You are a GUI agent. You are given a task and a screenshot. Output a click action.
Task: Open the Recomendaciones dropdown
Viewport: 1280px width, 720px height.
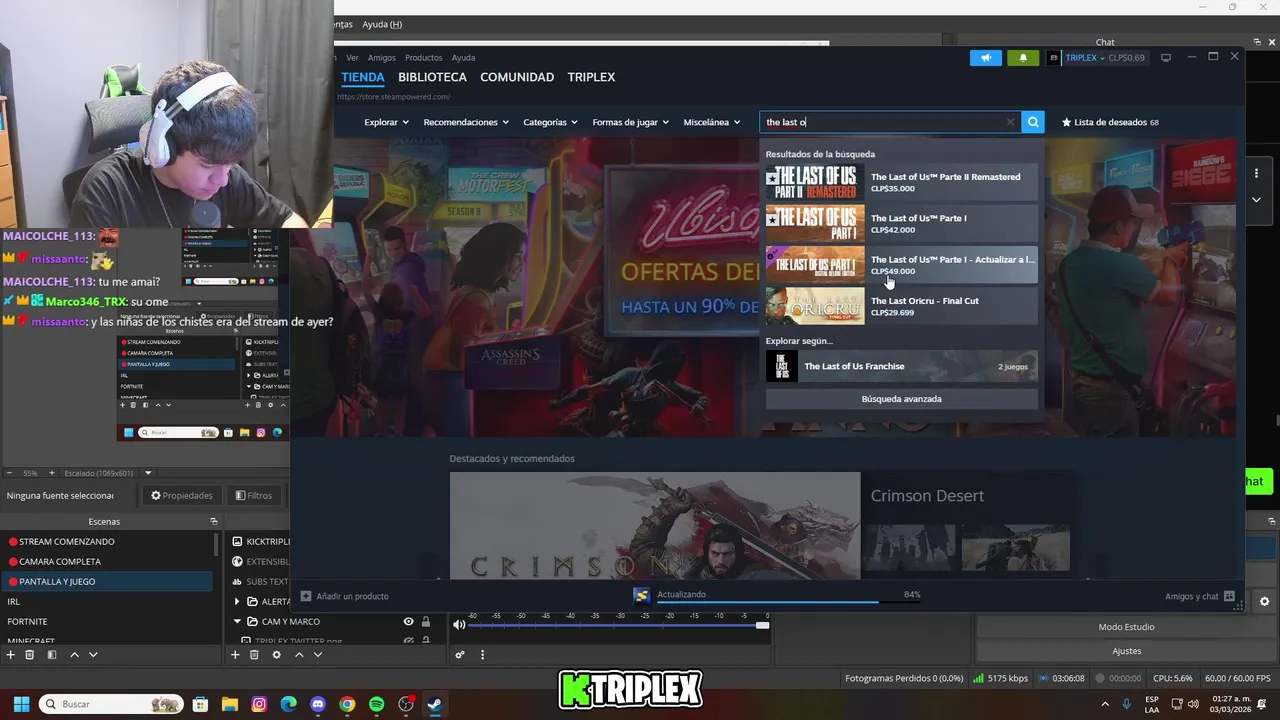coord(466,122)
